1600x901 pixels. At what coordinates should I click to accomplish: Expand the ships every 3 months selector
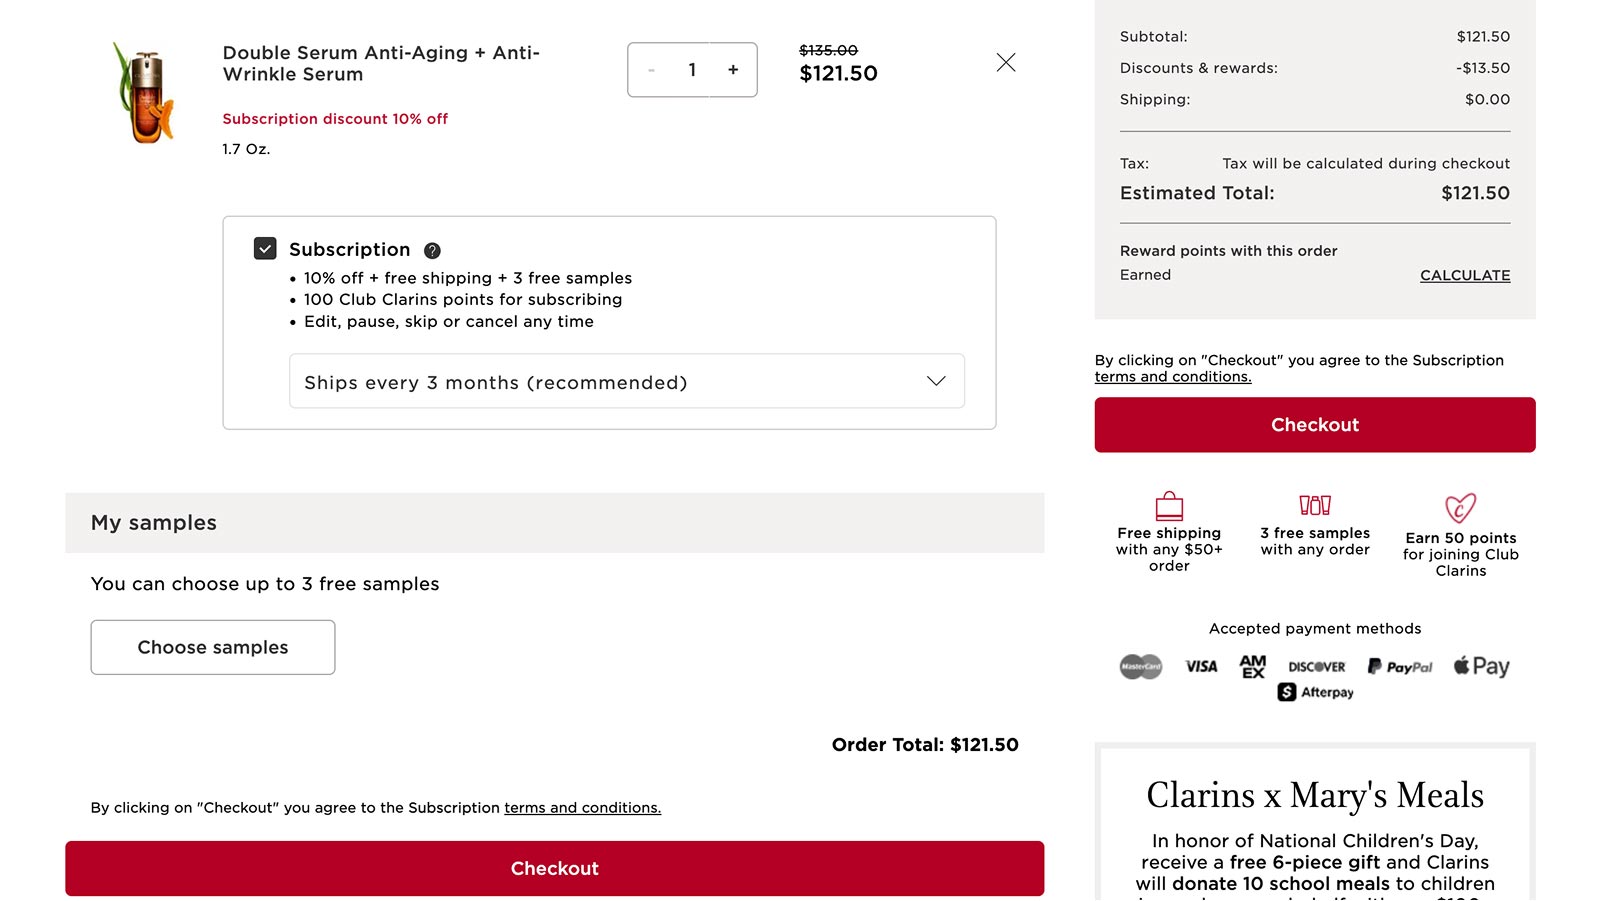pos(936,381)
